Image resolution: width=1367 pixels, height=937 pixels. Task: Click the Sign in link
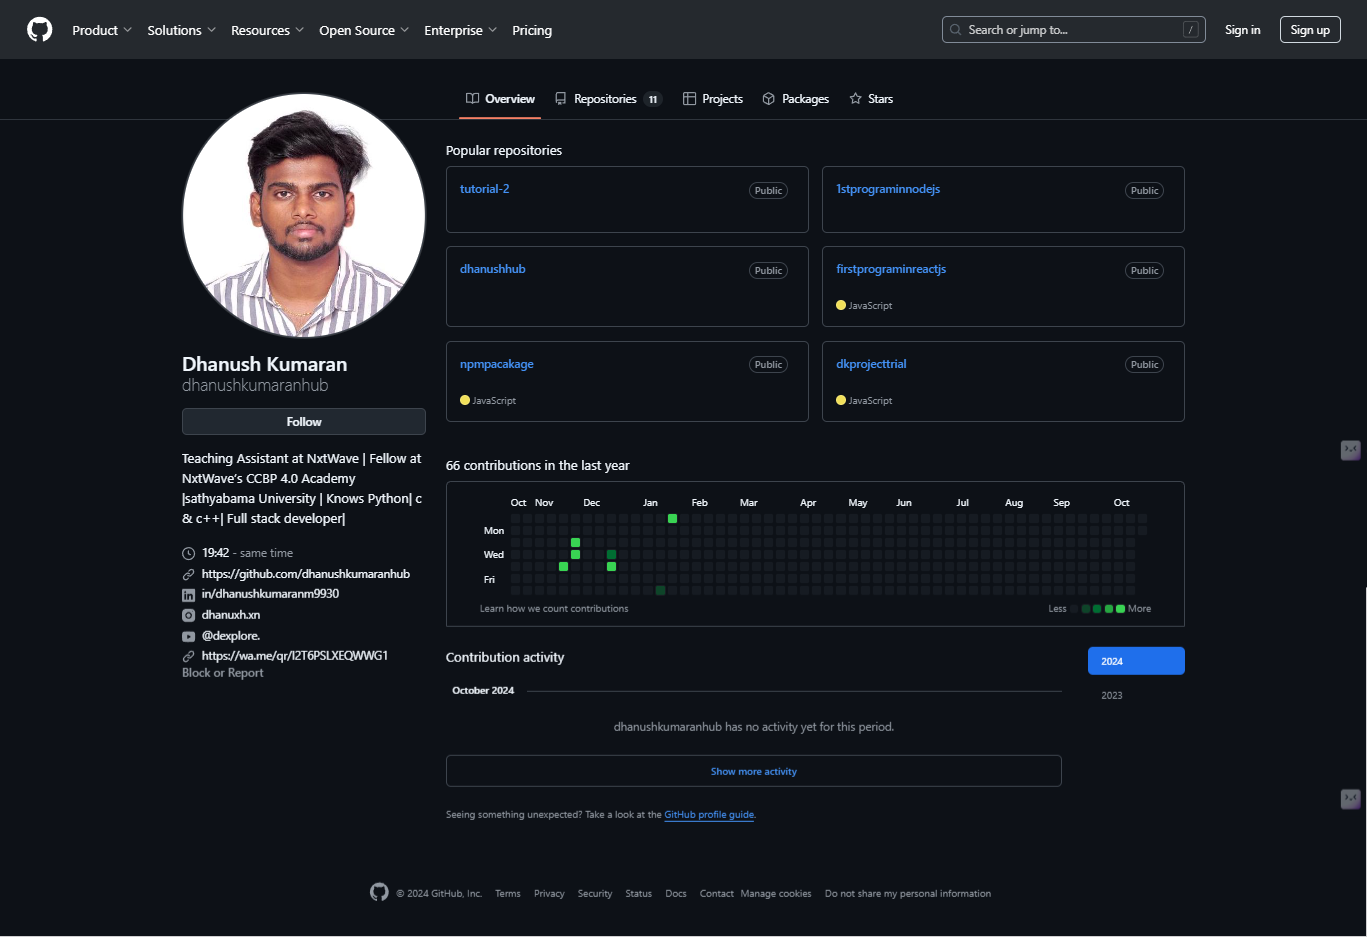(x=1242, y=30)
